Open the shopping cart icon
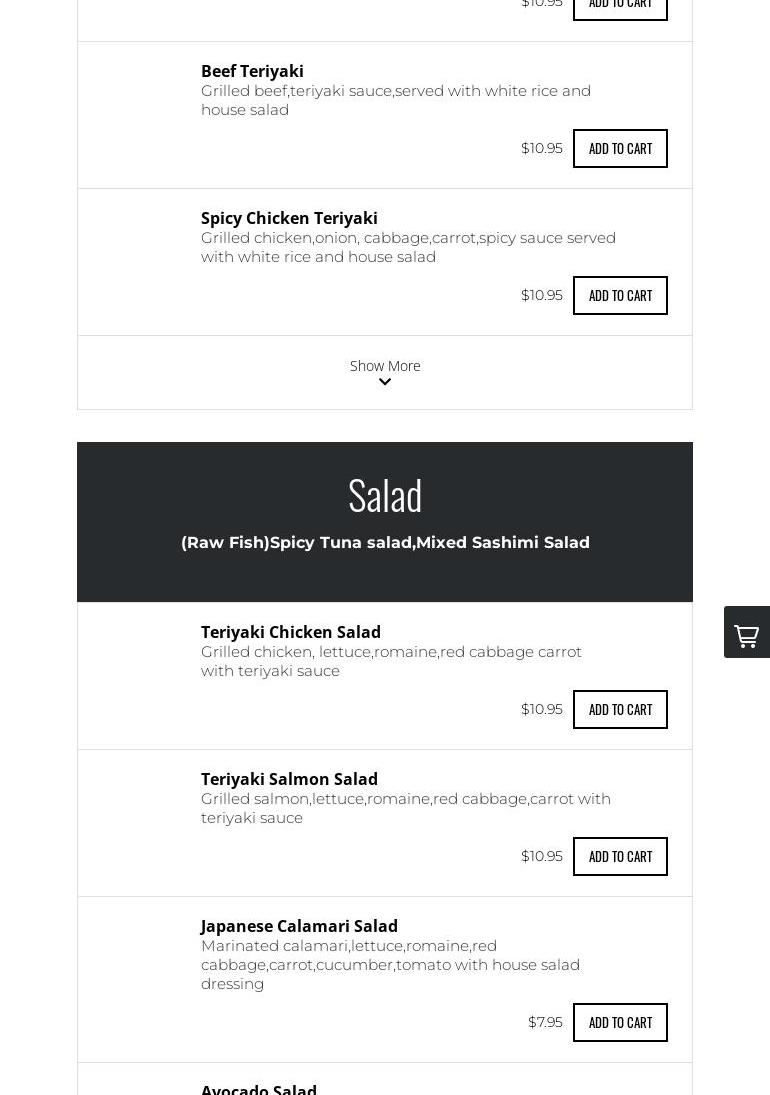 point(746,633)
